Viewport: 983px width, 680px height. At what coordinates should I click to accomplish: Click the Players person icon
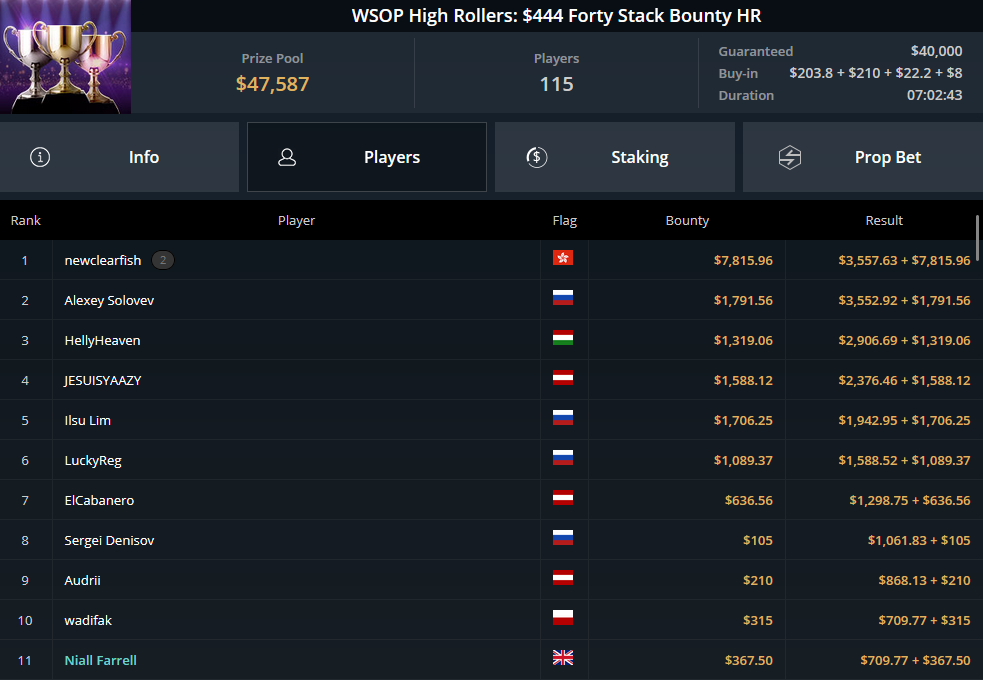pos(287,157)
